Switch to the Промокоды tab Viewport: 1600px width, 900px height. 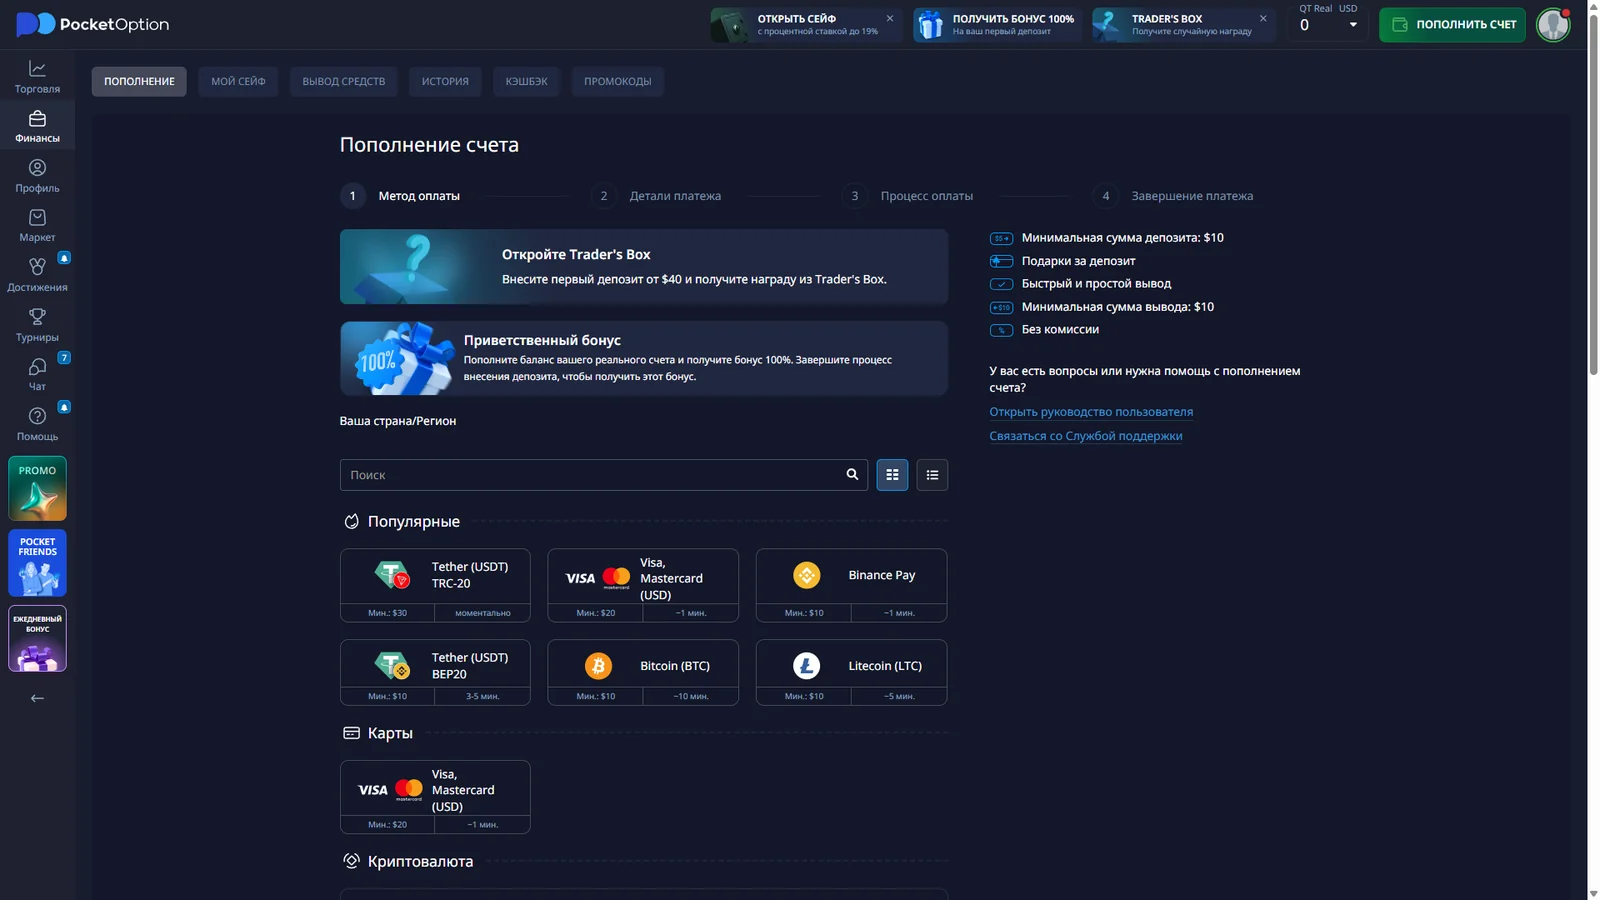click(617, 81)
